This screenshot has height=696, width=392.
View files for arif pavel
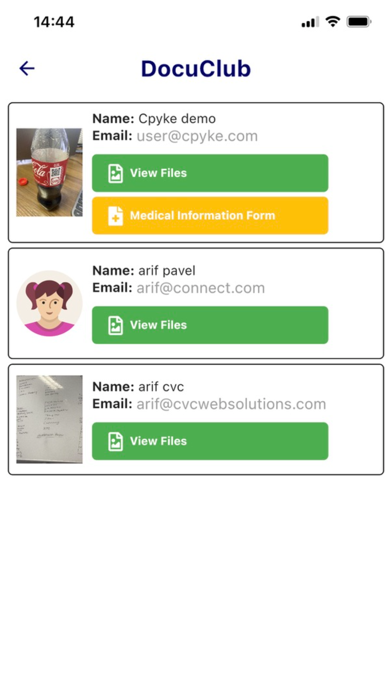pos(210,325)
